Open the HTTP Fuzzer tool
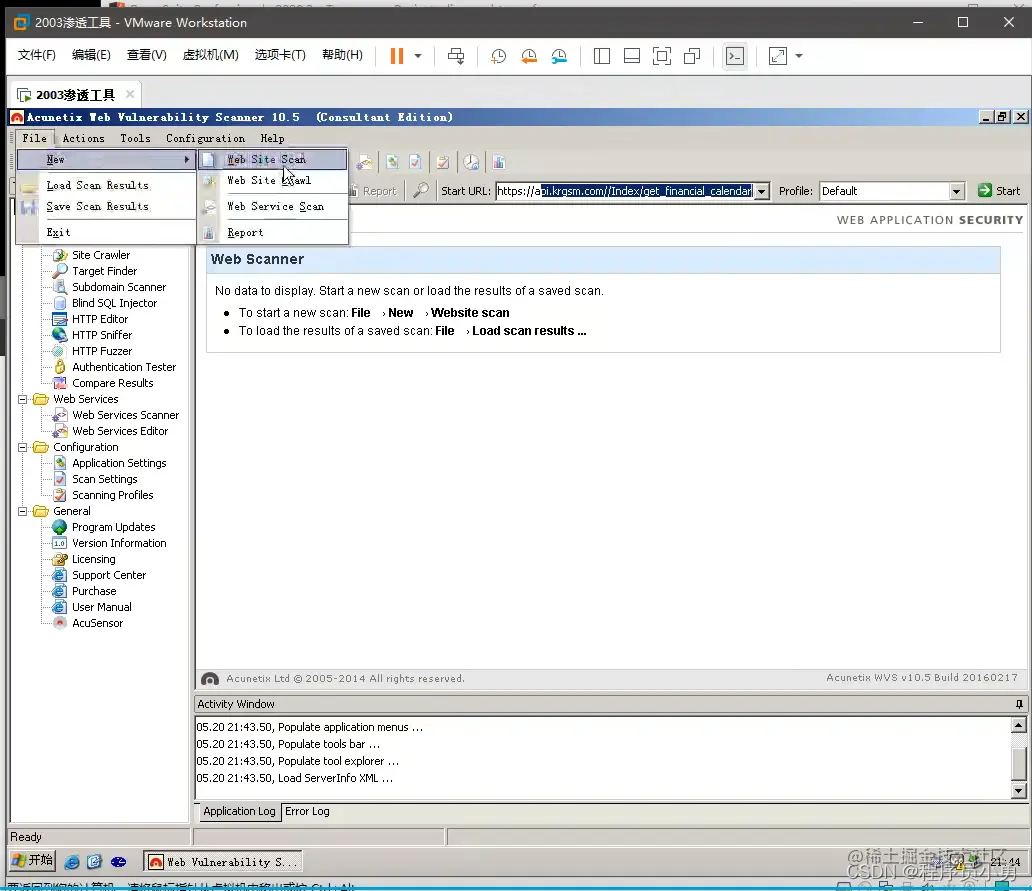1032x891 pixels. point(101,351)
